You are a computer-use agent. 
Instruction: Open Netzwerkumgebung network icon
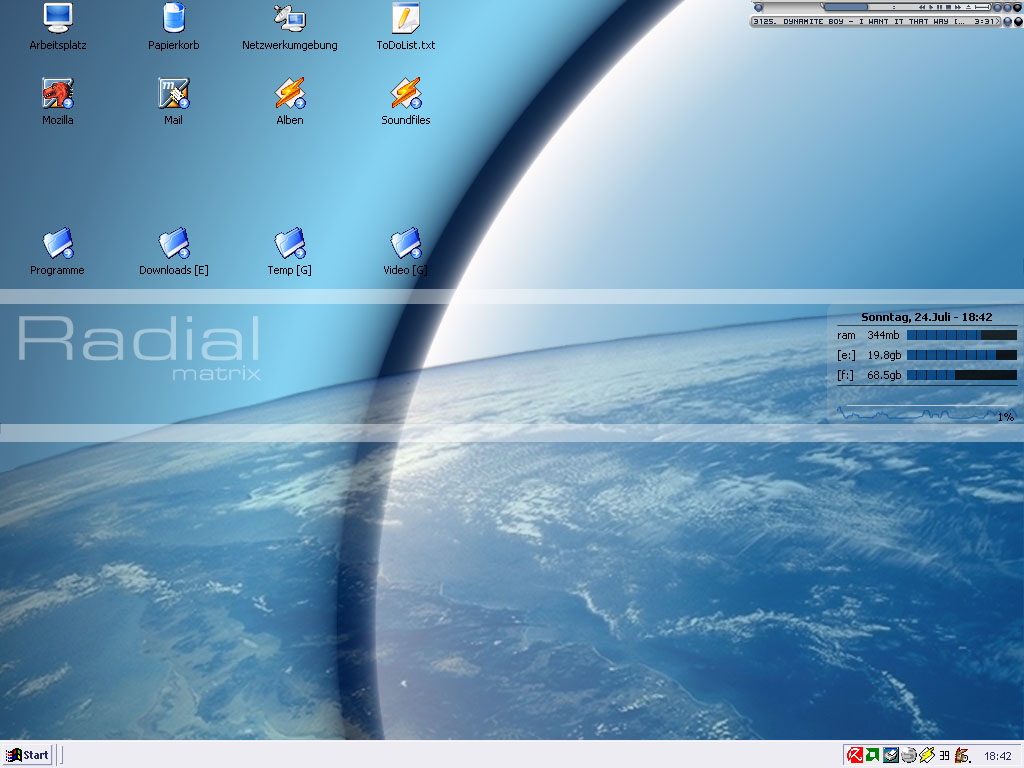290,26
